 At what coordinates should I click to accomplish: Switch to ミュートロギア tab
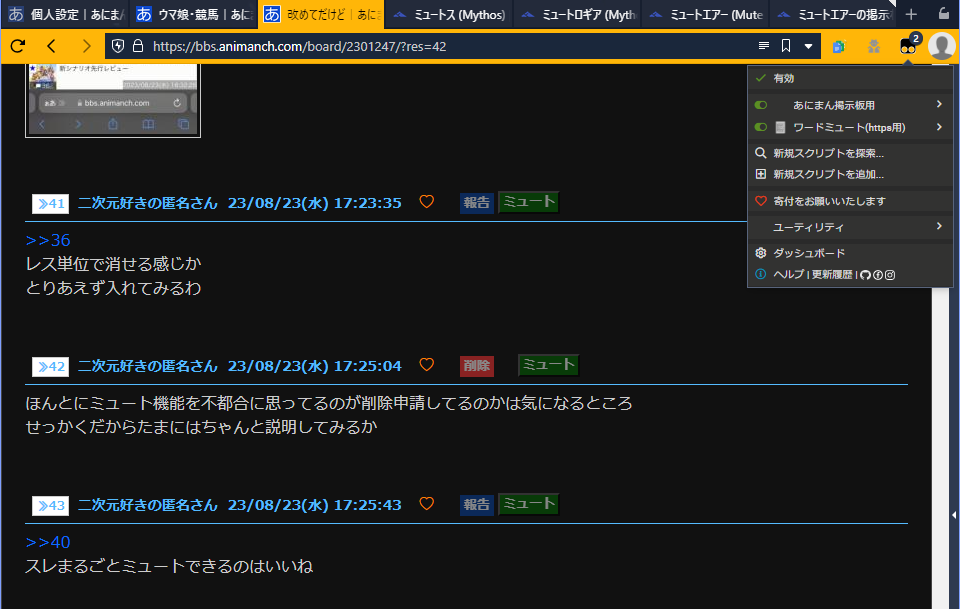[x=577, y=14]
